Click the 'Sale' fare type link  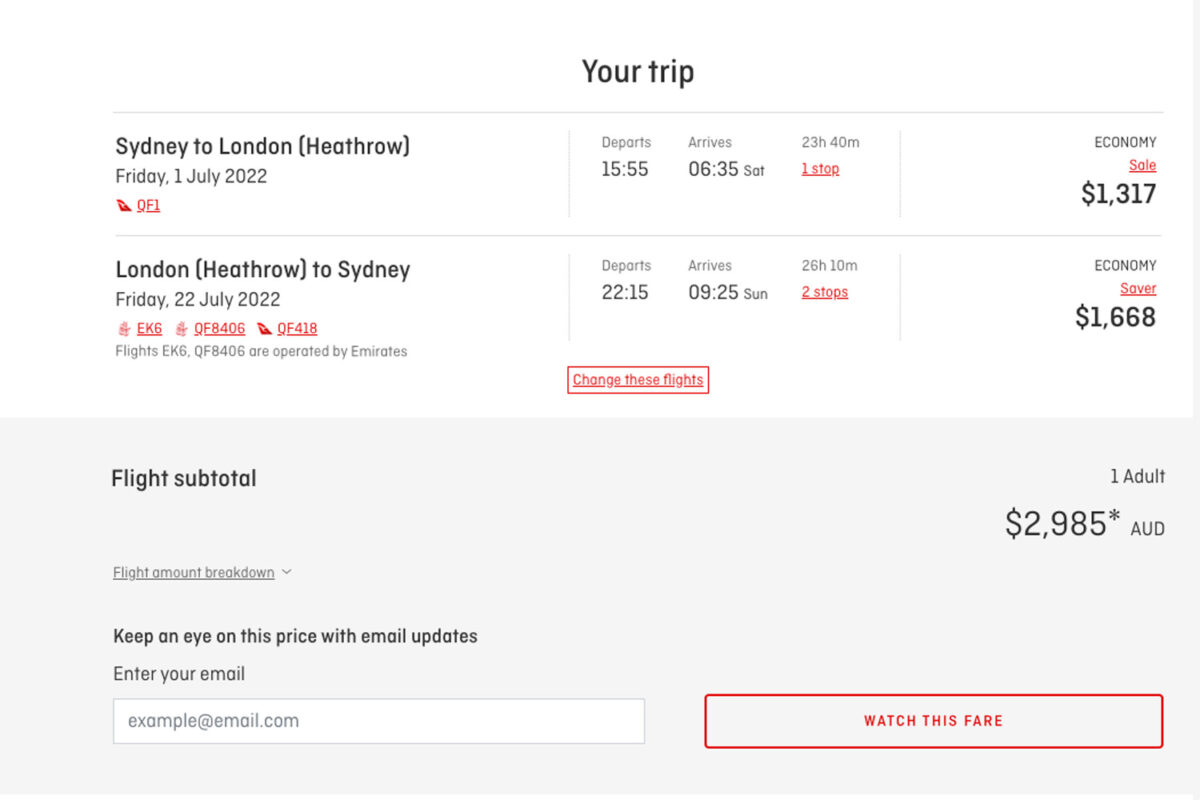pyautogui.click(x=1142, y=166)
